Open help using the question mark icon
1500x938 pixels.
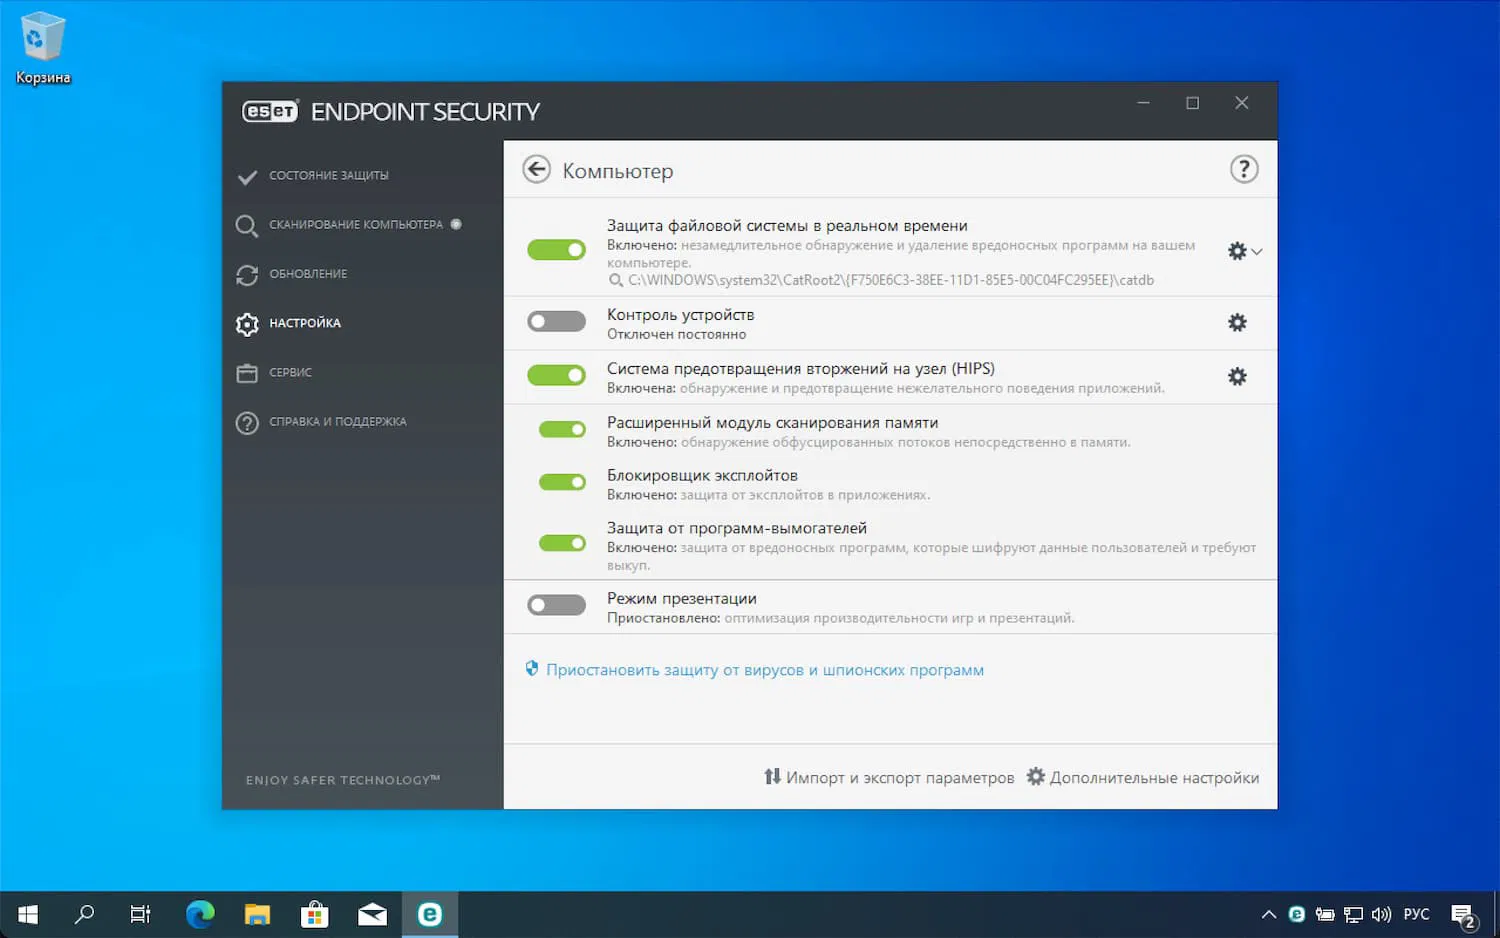(x=1243, y=169)
